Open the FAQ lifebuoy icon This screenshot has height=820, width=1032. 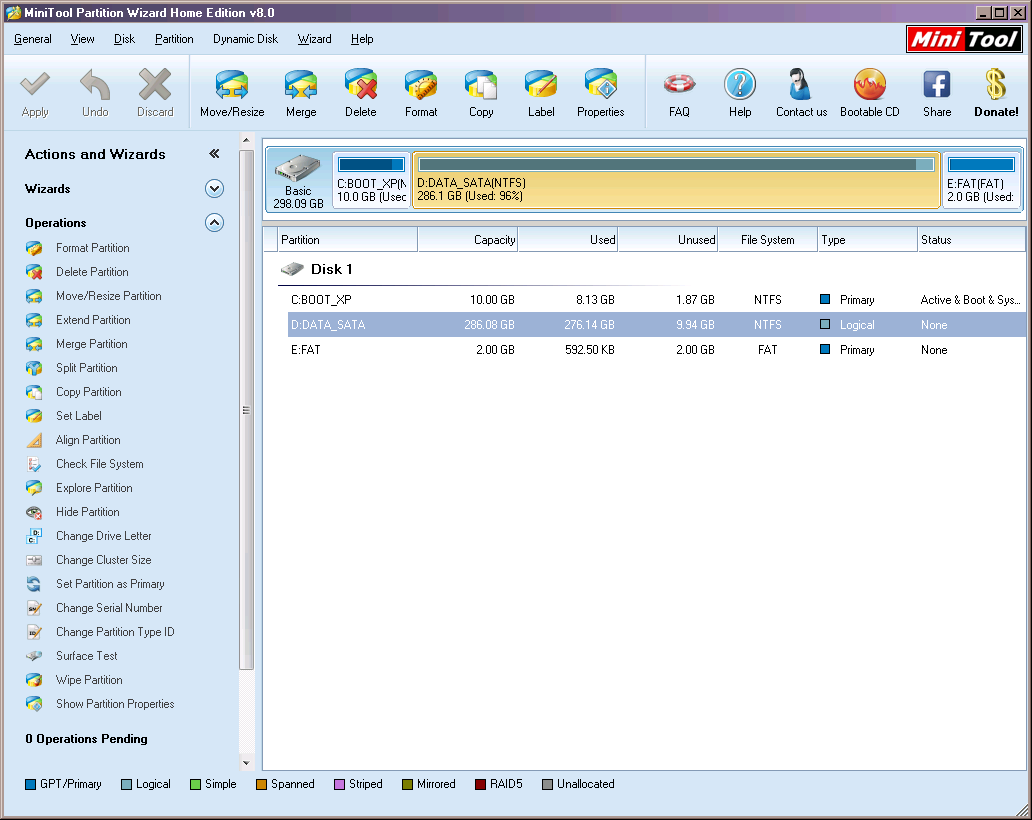679,85
